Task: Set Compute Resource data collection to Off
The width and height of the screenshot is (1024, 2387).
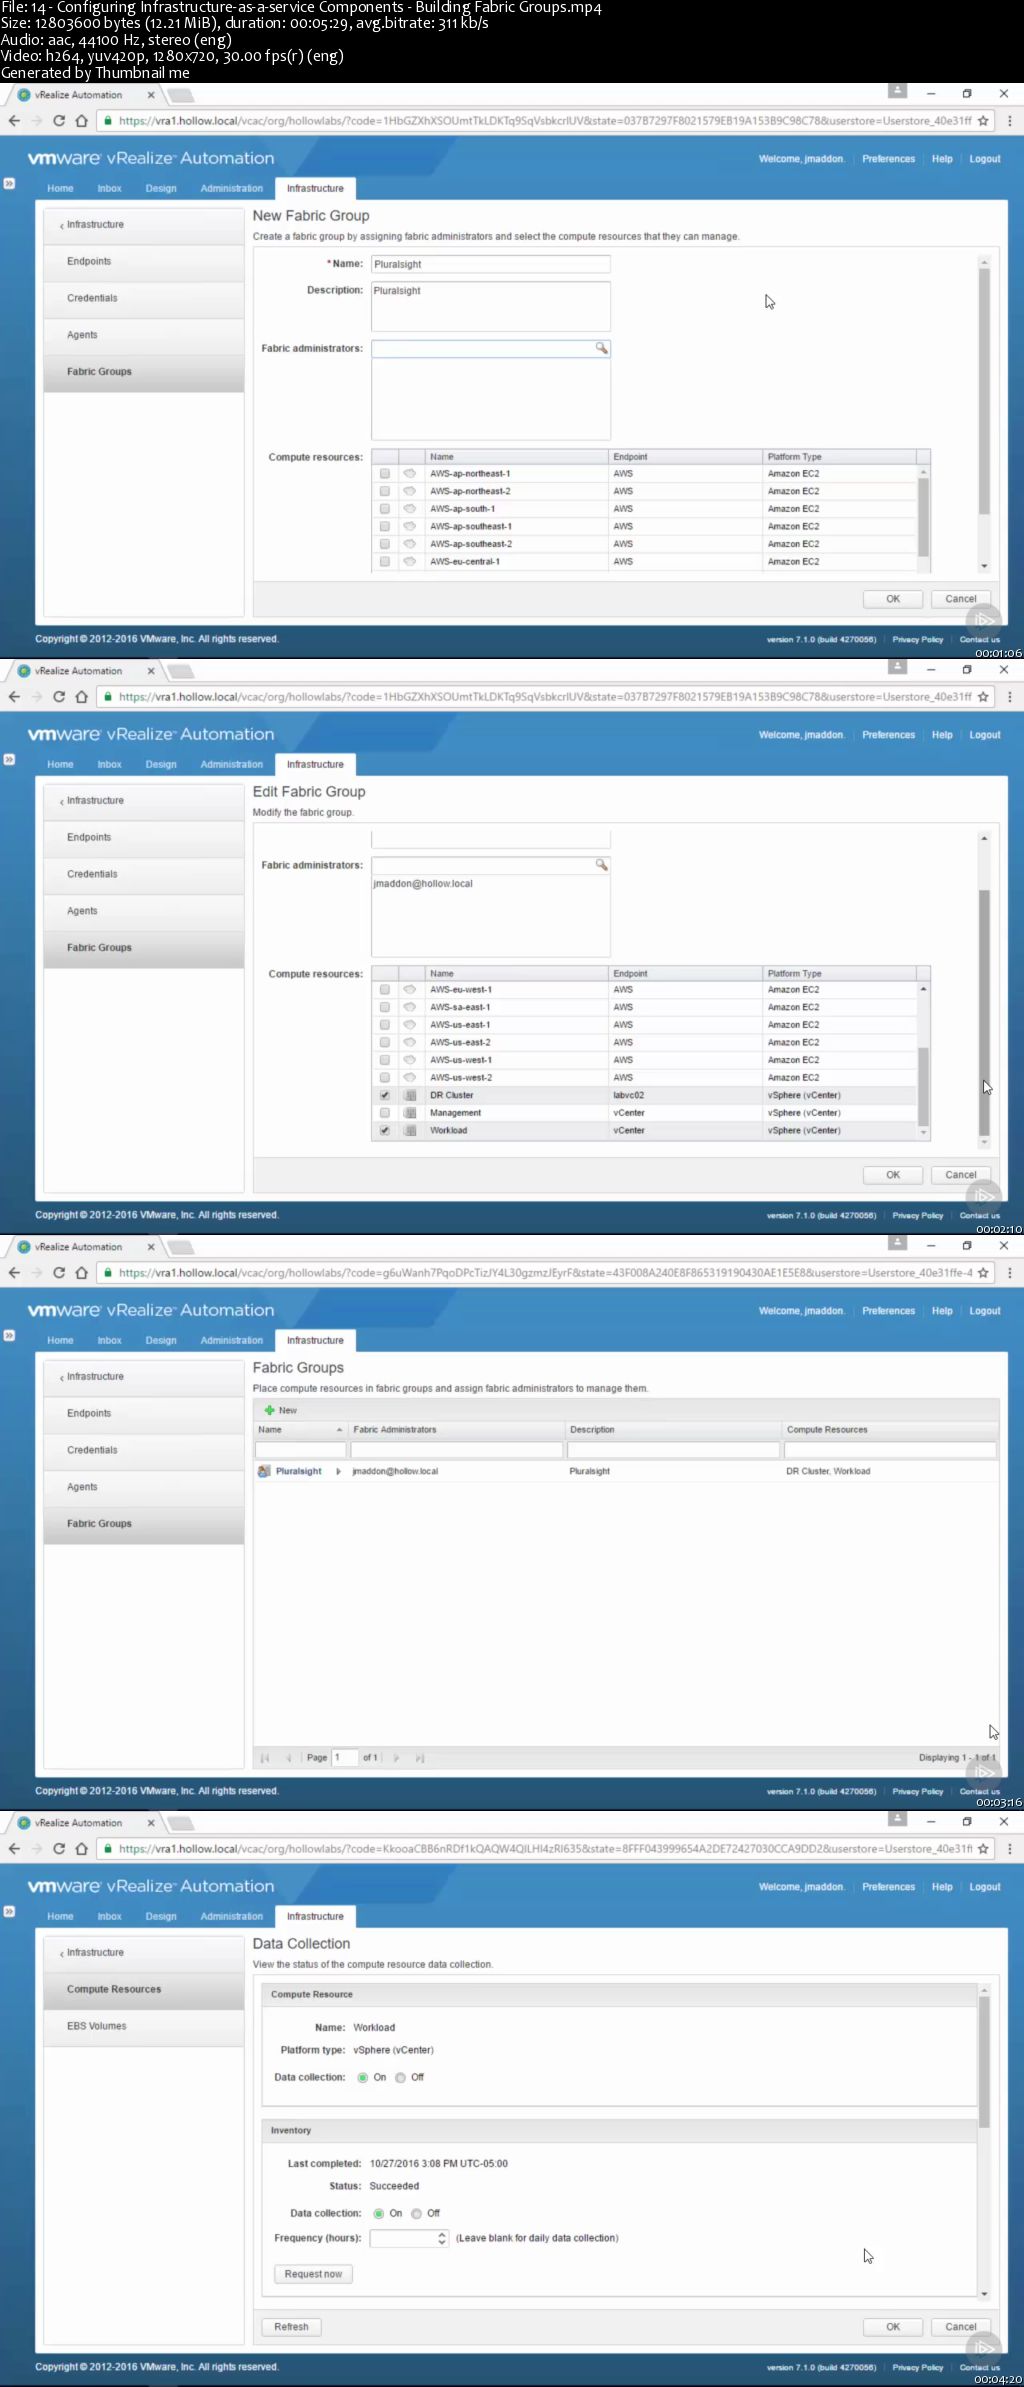Action: coord(401,2077)
